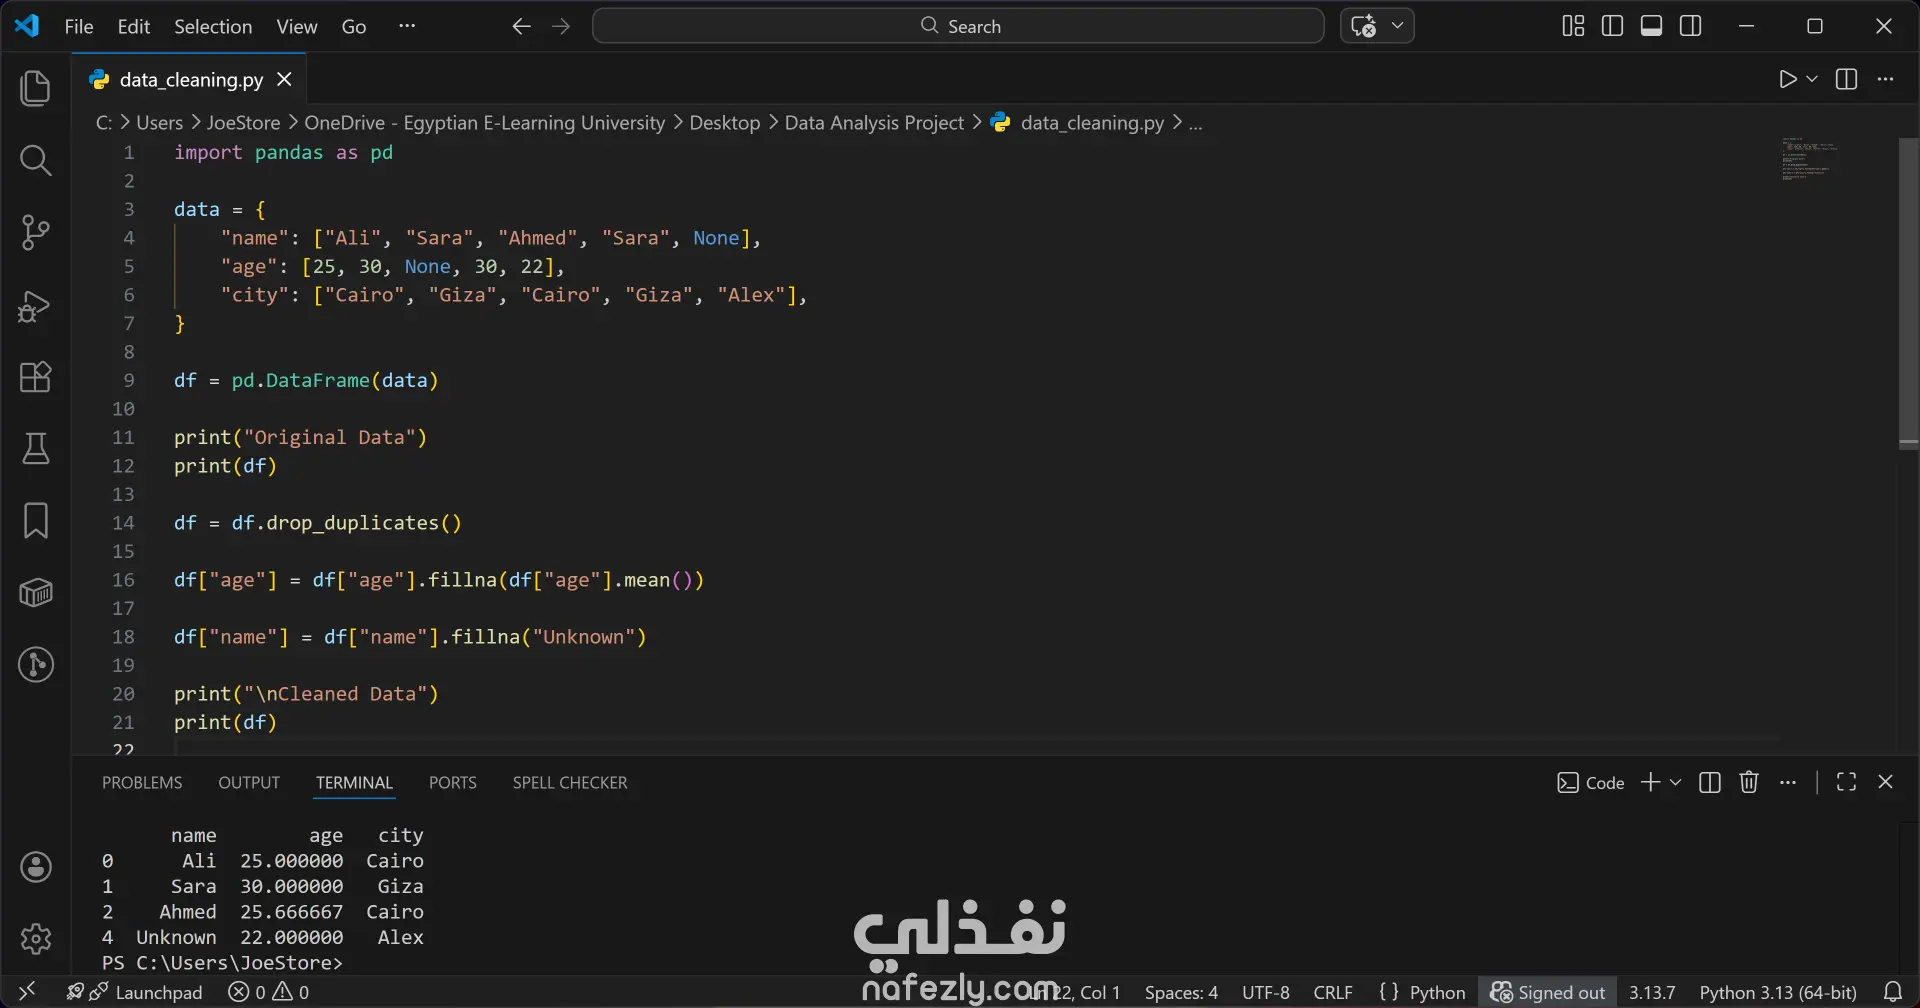The image size is (1920, 1008).
Task: Select the data_cleaning.py editor tab
Action: coord(188,79)
